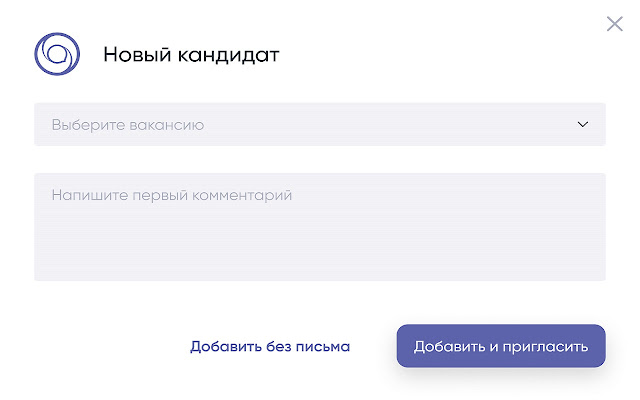Select the round logo beside the title
The width and height of the screenshot is (640, 400).
tap(56, 54)
